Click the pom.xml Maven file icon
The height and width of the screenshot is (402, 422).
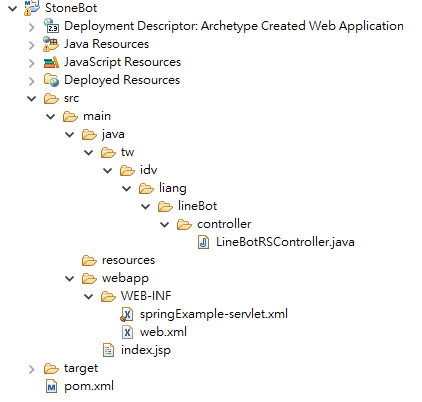[51, 386]
